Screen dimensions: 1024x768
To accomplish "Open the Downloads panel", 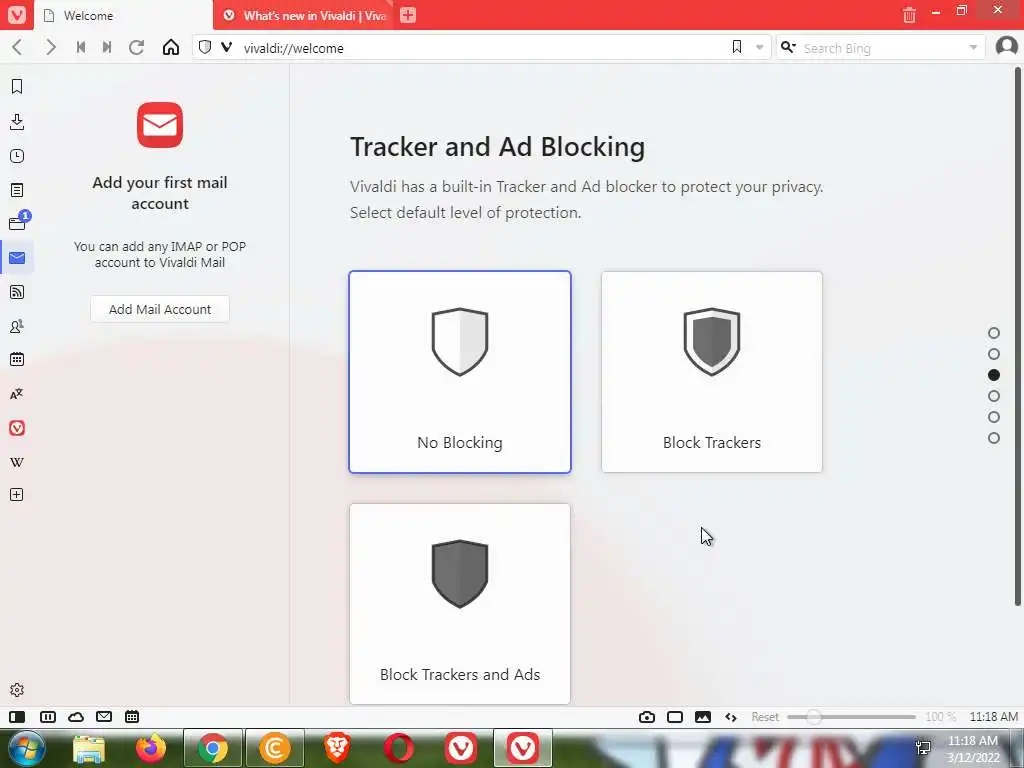I will [x=17, y=121].
